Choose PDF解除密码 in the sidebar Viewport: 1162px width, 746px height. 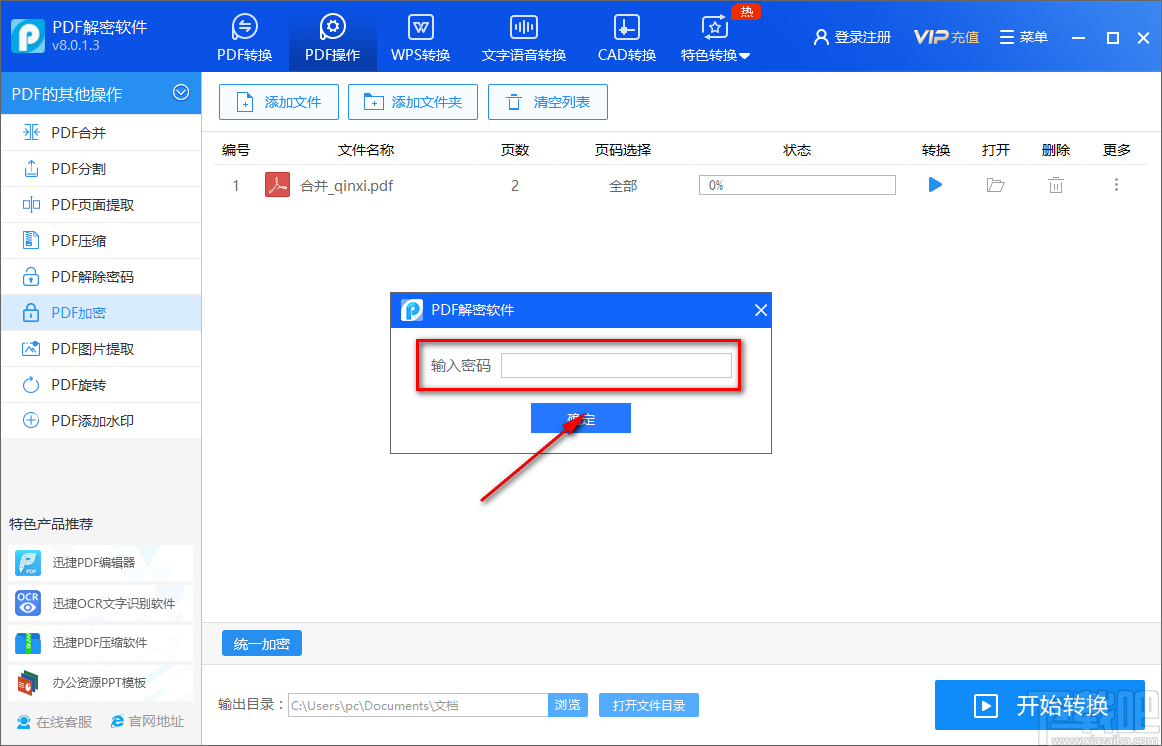[101, 277]
